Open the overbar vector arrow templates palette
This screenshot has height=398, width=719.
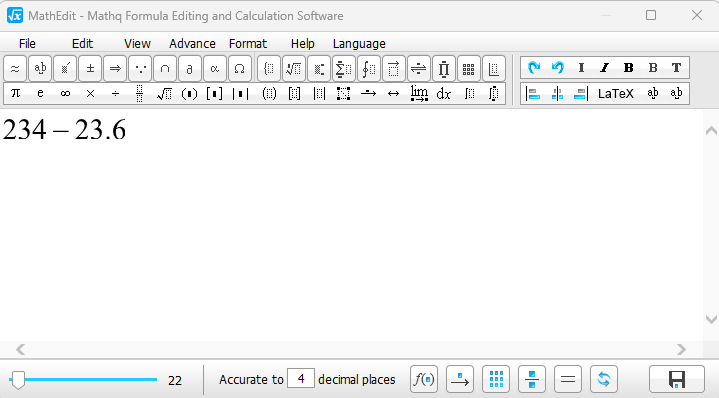[393, 69]
